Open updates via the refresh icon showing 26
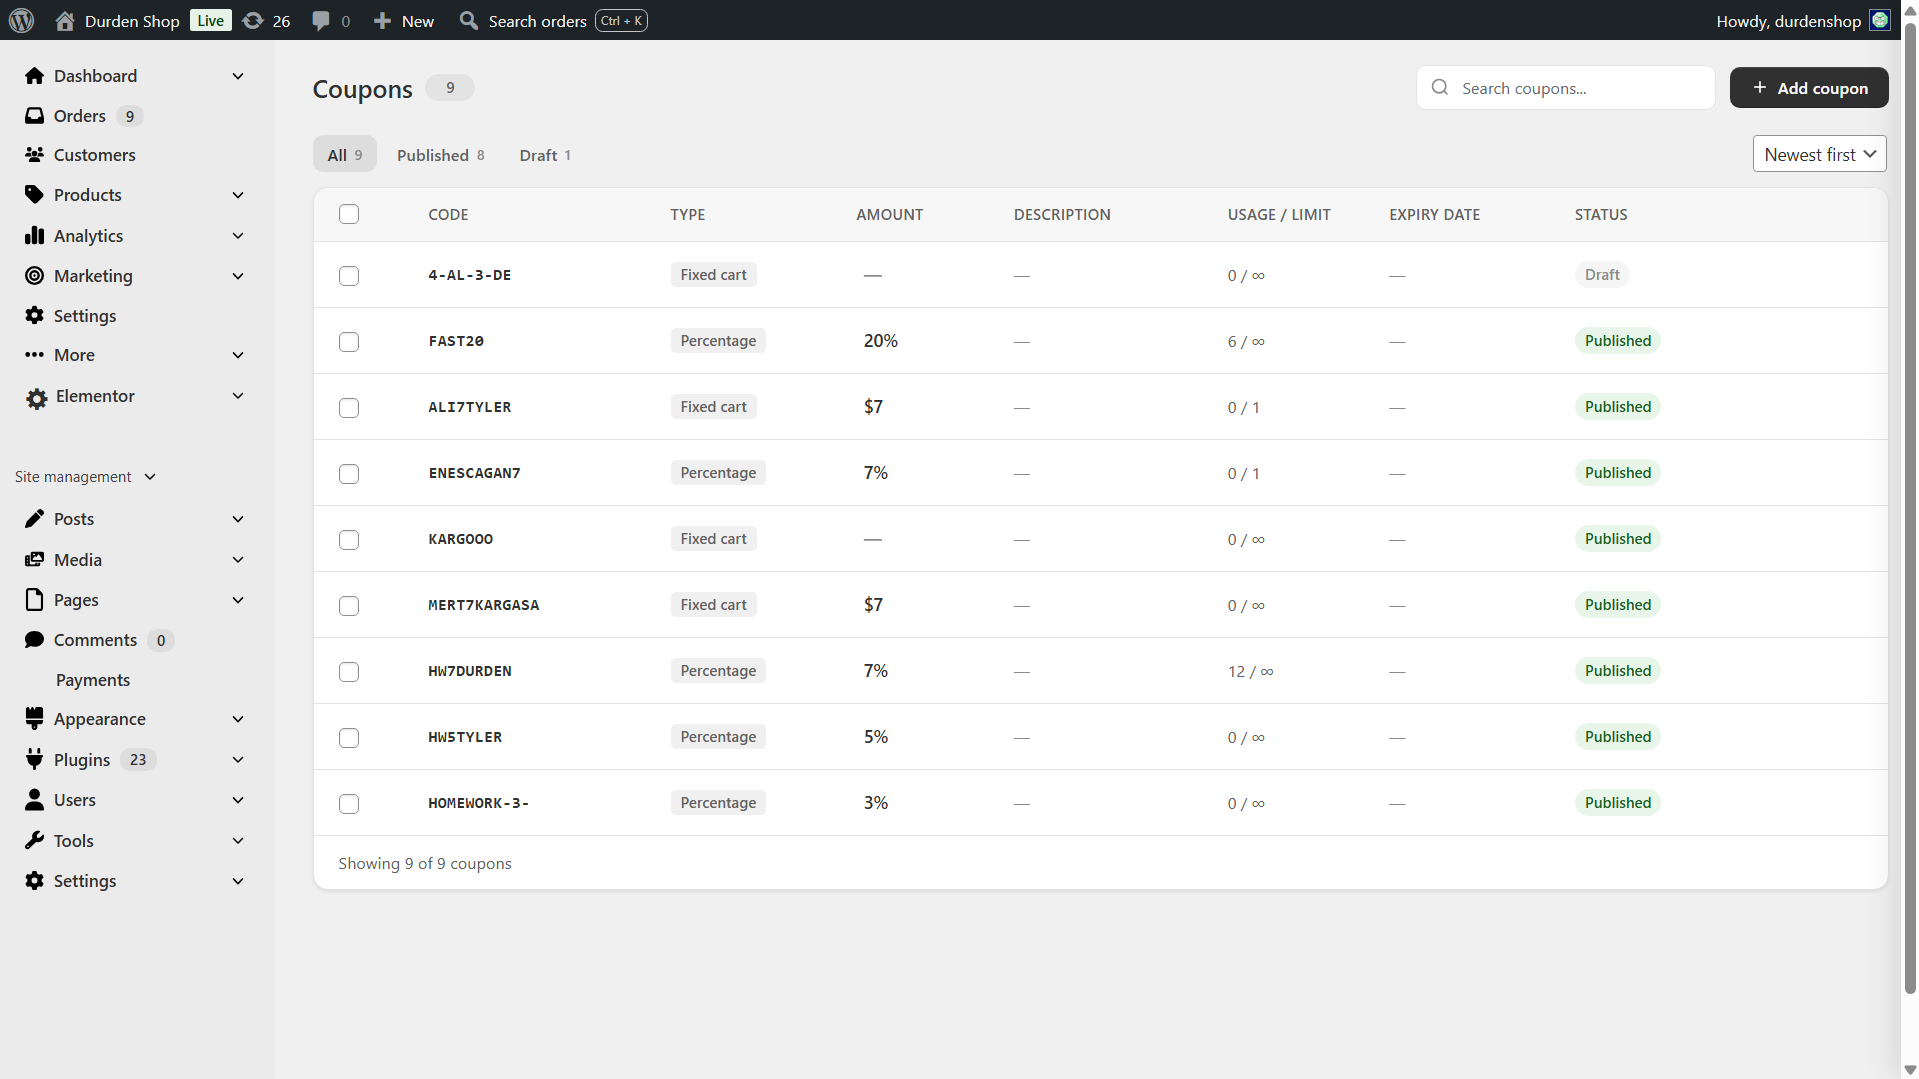Image resolution: width=1919 pixels, height=1079 pixels. [x=255, y=20]
